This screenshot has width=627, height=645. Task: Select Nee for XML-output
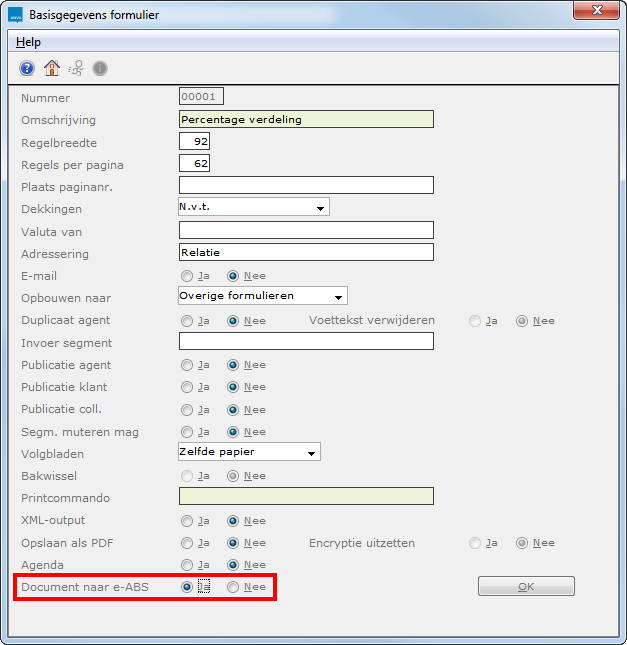(233, 521)
